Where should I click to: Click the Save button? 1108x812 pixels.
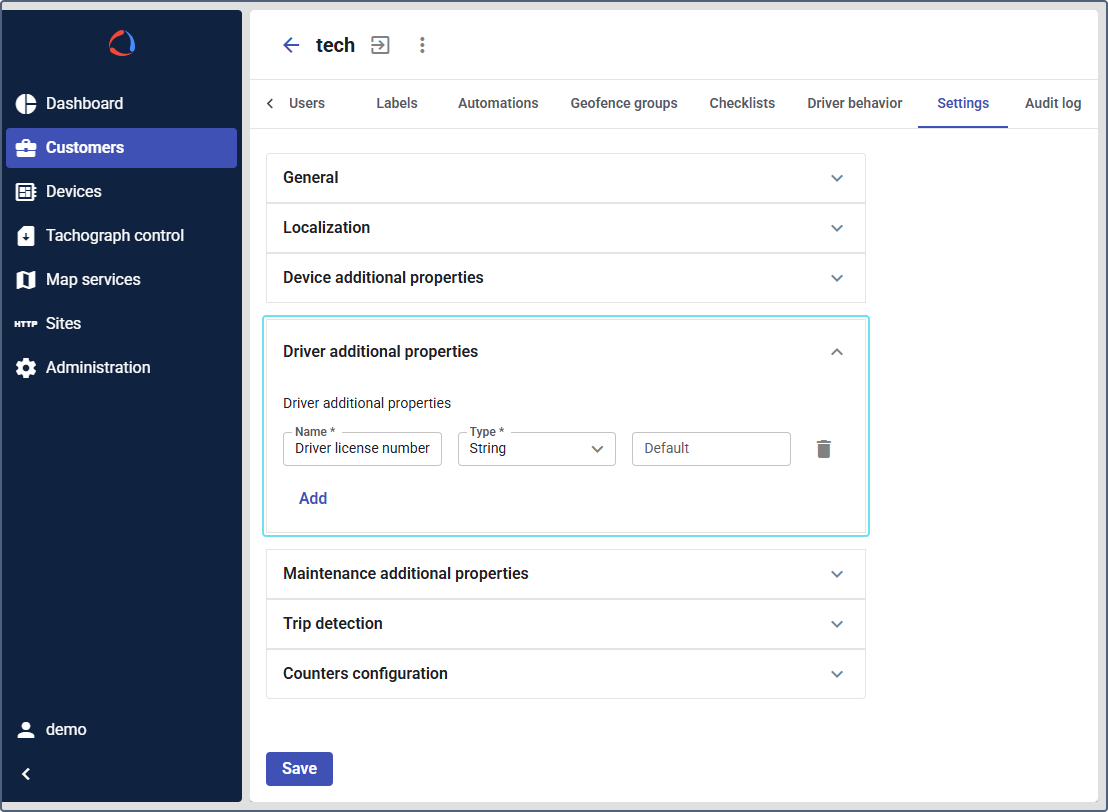pyautogui.click(x=299, y=769)
